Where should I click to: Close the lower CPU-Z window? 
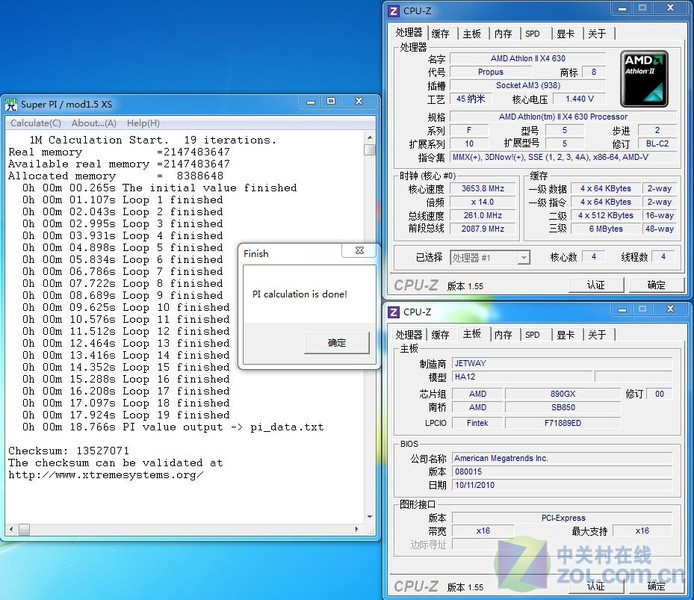tap(670, 309)
